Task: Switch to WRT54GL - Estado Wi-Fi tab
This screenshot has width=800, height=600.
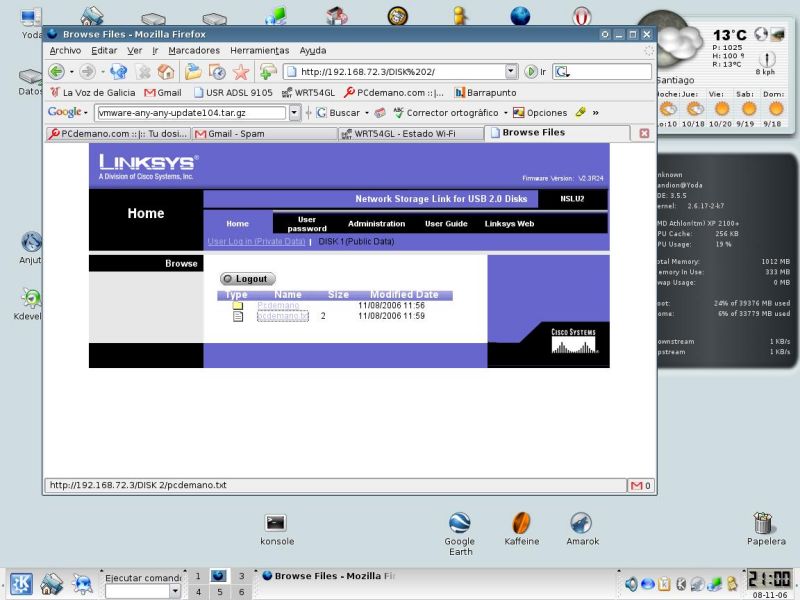Action: 411,134
